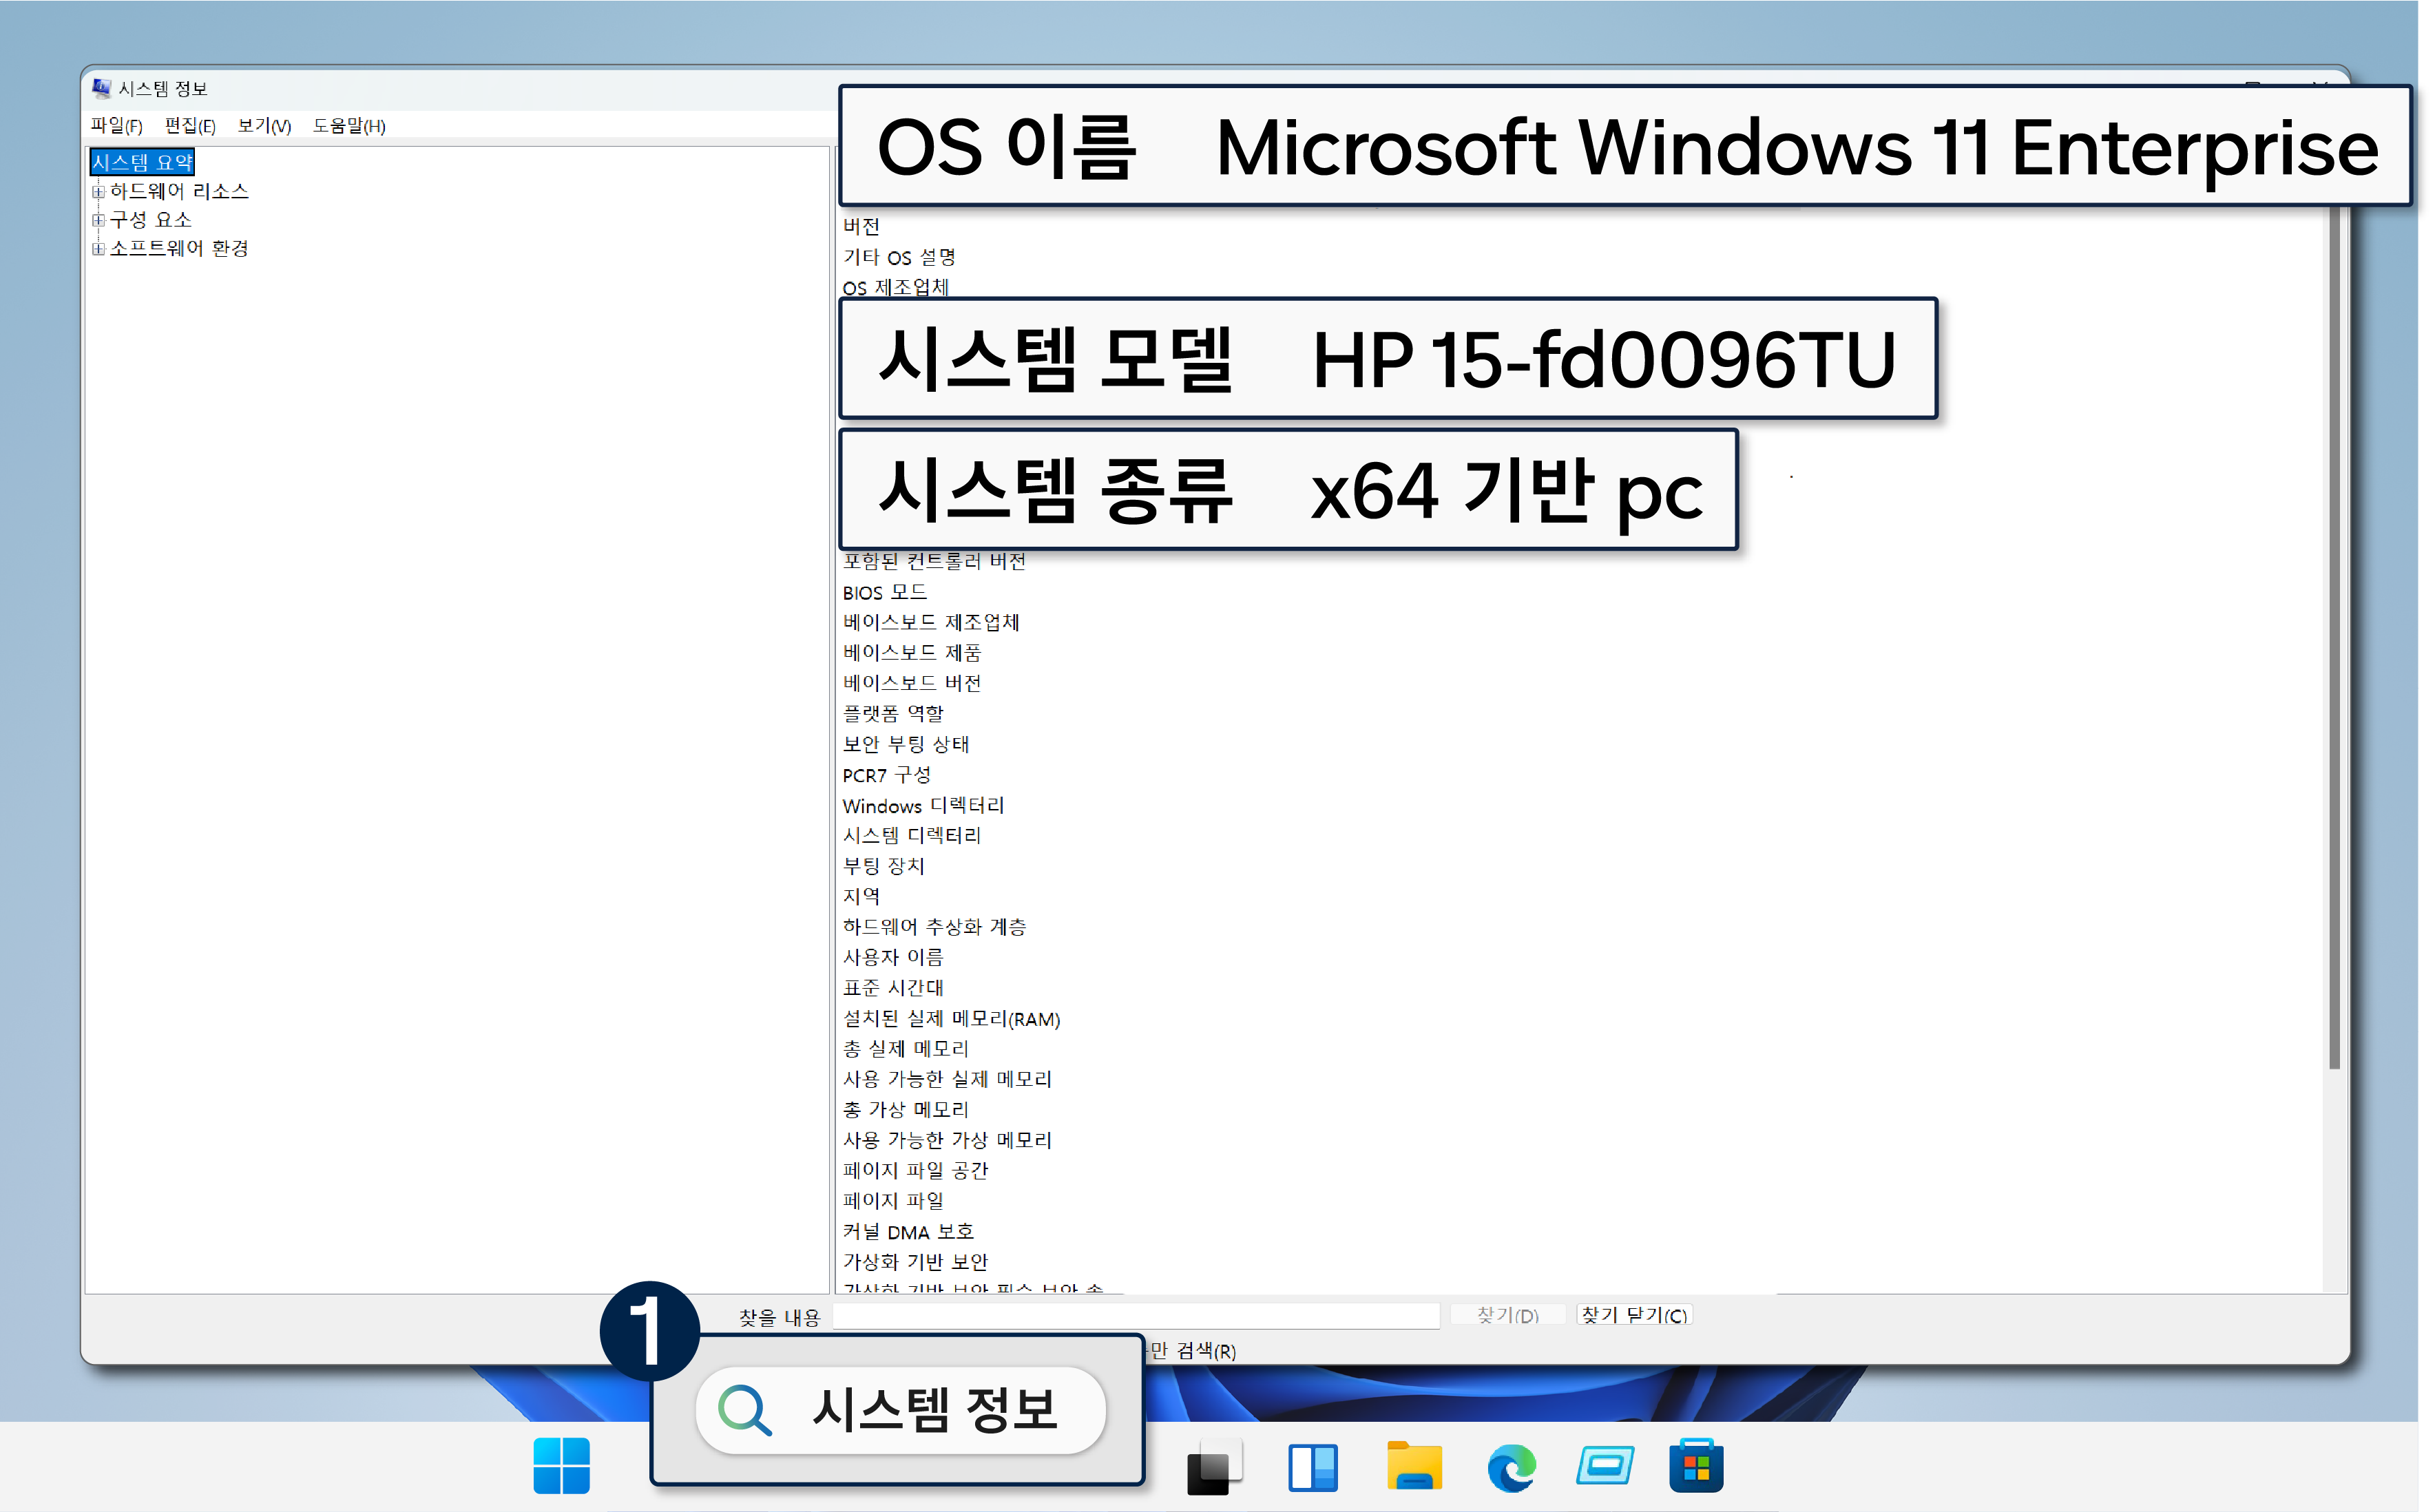Open the 도움말(H) menu
The width and height of the screenshot is (2435, 1512).
(x=348, y=126)
